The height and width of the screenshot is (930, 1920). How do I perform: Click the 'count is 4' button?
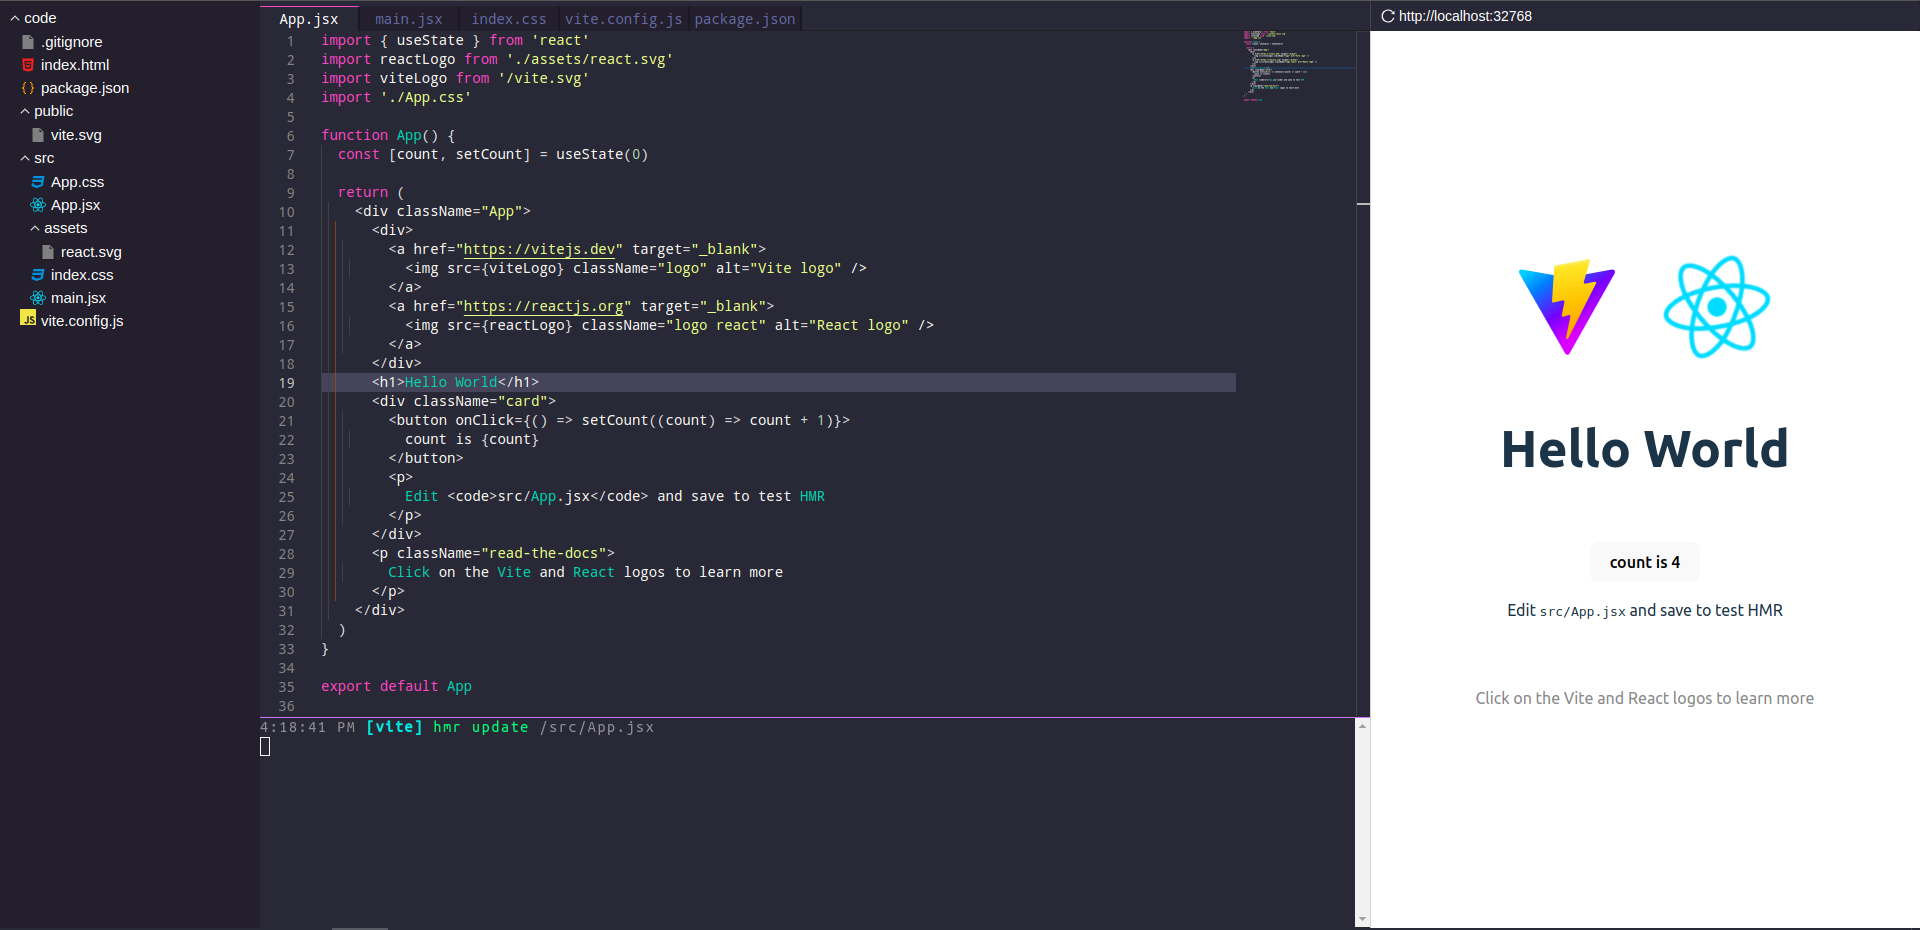coord(1644,562)
